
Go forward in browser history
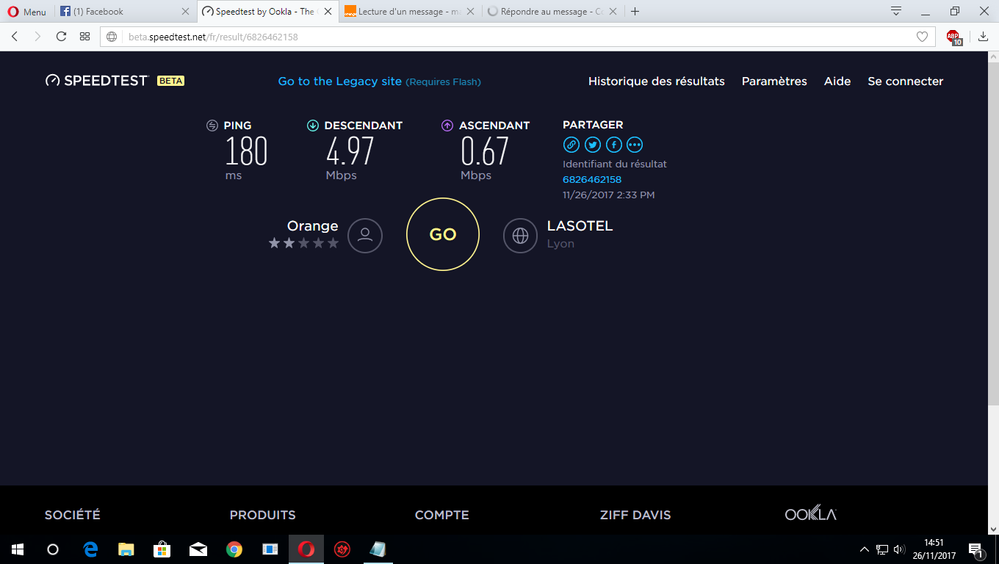38,36
